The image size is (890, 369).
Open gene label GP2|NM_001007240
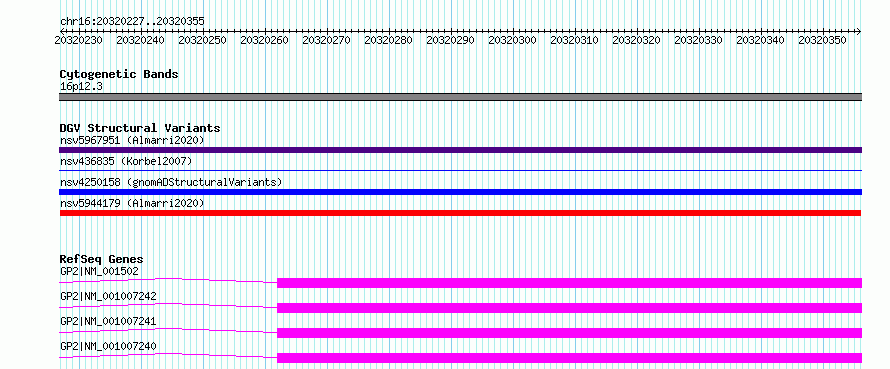click(x=108, y=346)
